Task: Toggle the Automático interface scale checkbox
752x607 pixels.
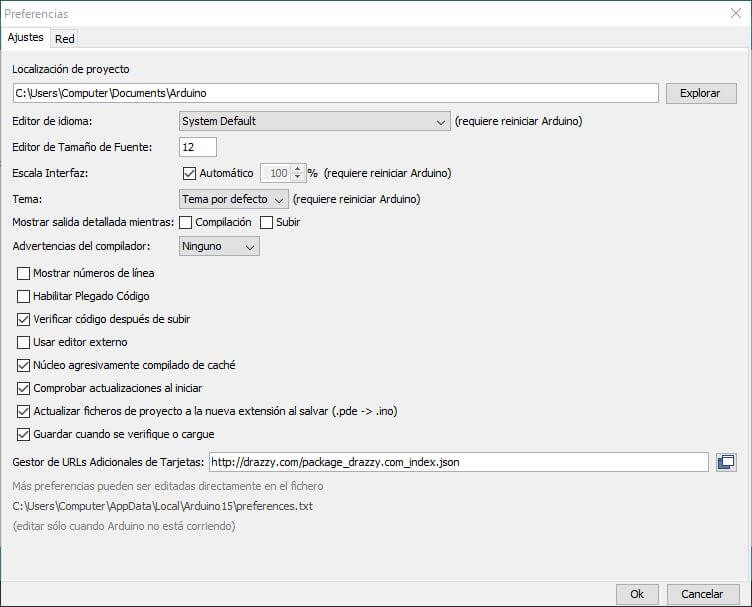Action: coord(189,173)
